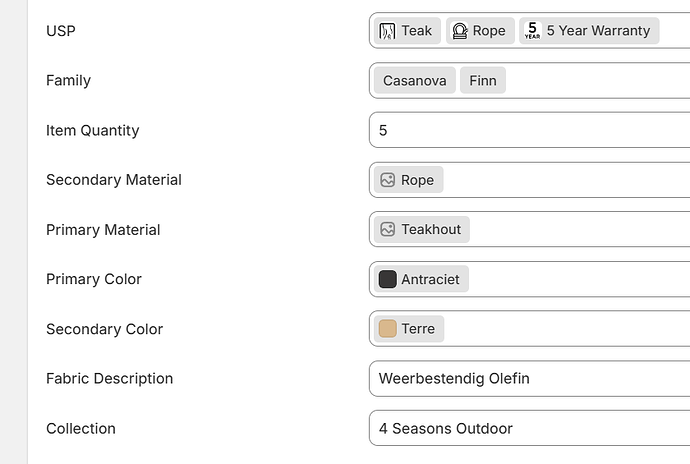Screen dimensions: 690x464
Task: Select the Finn family tag
Action: coord(484,81)
